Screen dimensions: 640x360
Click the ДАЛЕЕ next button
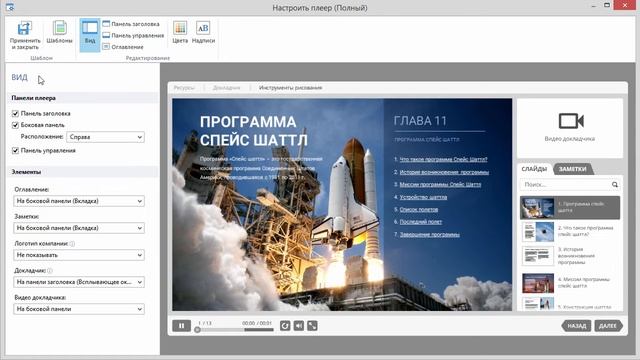pyautogui.click(x=608, y=326)
